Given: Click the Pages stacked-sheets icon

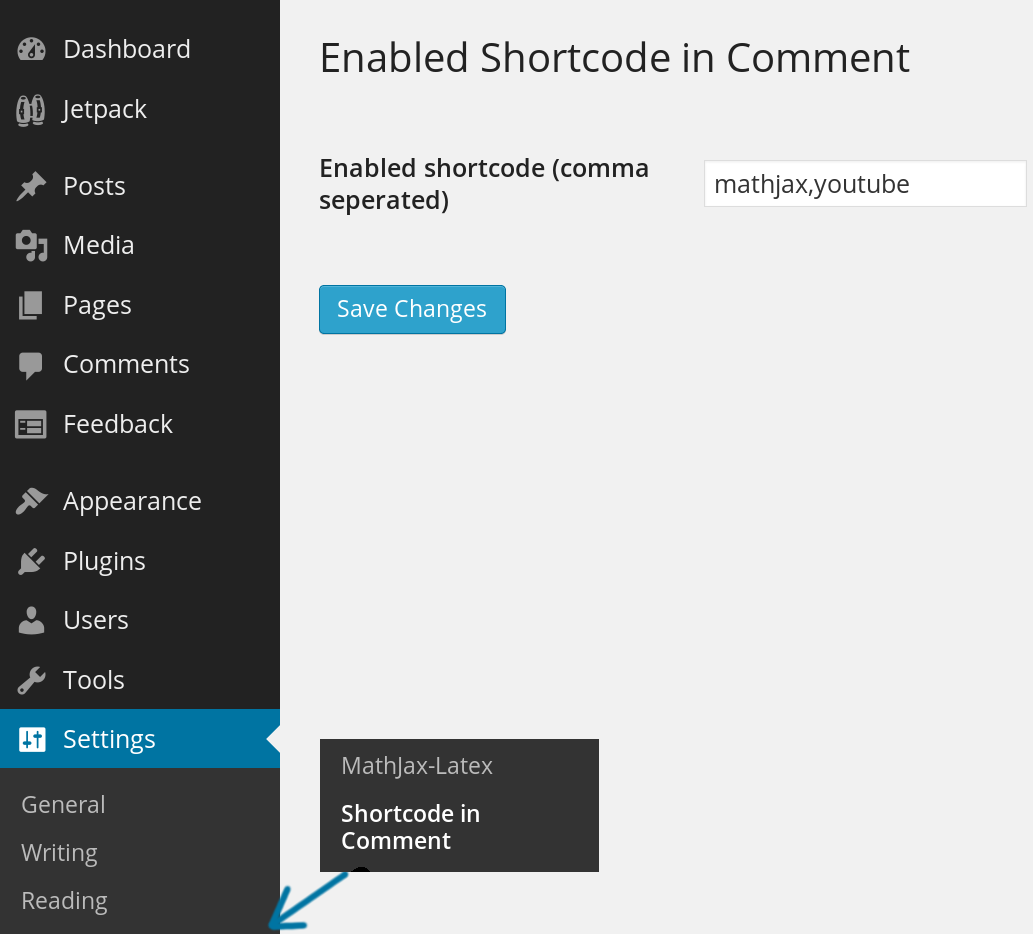Looking at the screenshot, I should pos(31,305).
